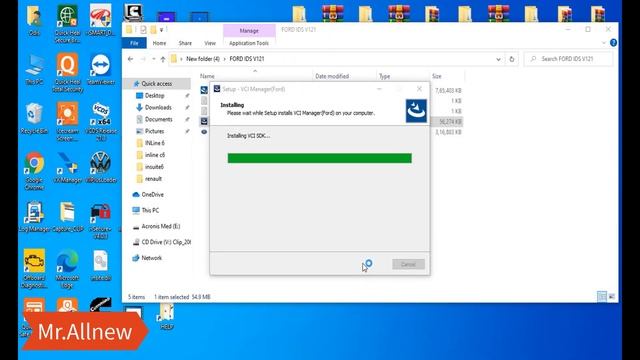This screenshot has width=640, height=360.
Task: Sort by the Size column header
Action: coord(437,76)
